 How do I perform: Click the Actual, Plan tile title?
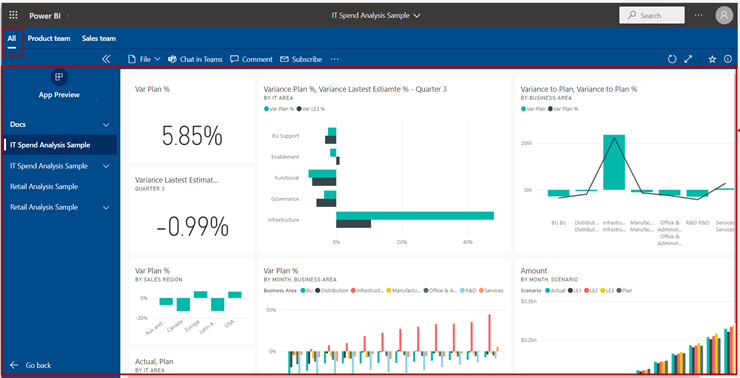click(154, 361)
